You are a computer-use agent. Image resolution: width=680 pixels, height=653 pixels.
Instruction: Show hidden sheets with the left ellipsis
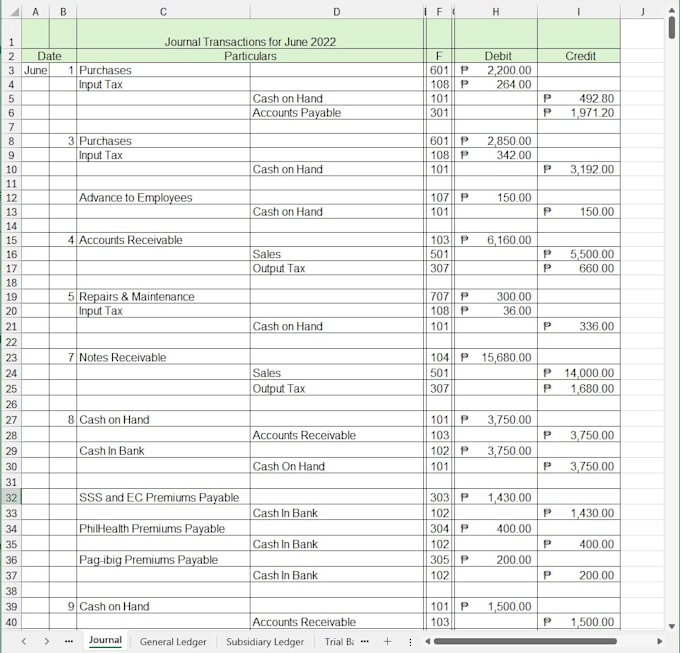tap(69, 641)
